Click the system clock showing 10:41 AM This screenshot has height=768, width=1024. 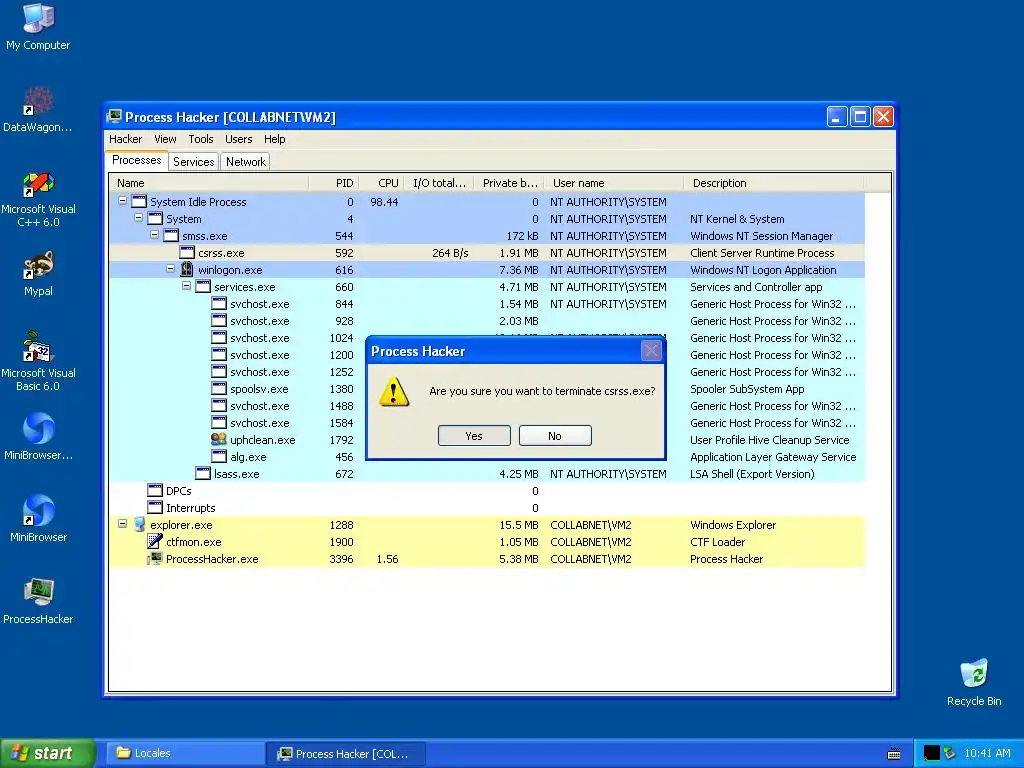click(x=987, y=753)
